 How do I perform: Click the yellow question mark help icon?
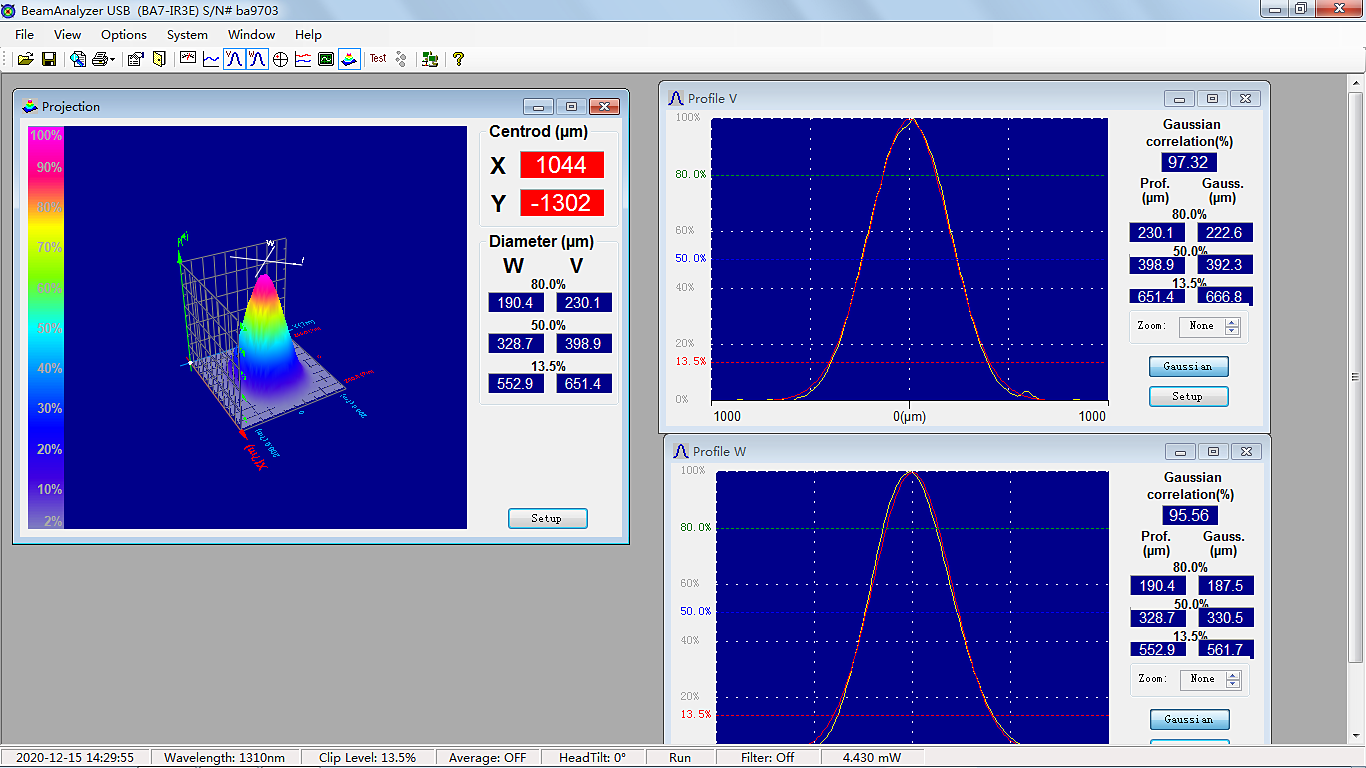[458, 59]
